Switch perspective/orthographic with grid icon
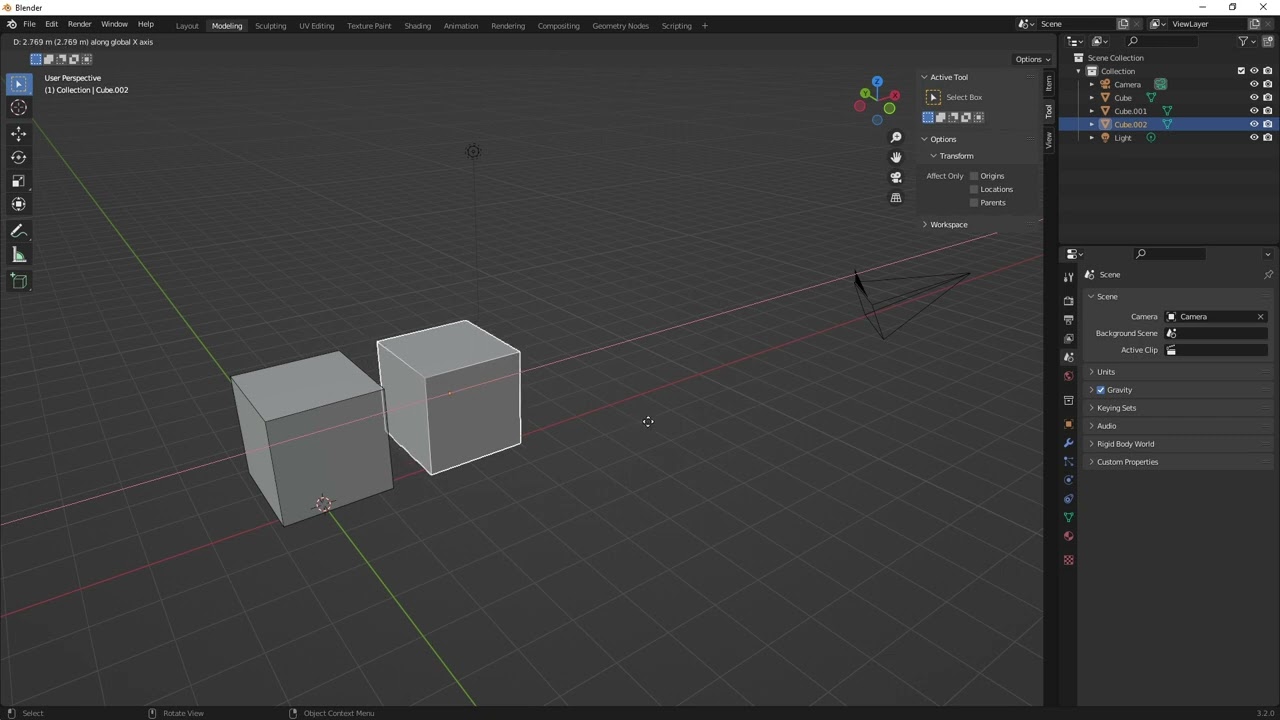 pos(896,198)
